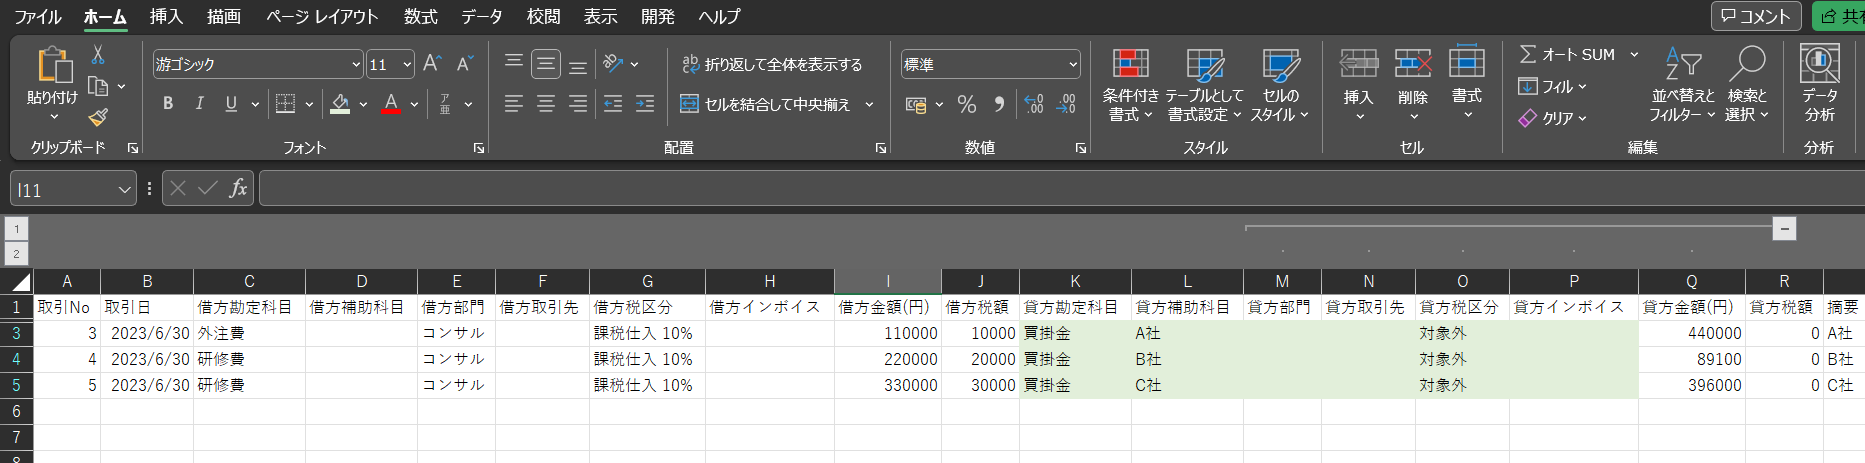Image resolution: width=1865 pixels, height=463 pixels.
Task: Collapse the column outline group minus button
Action: (1784, 228)
